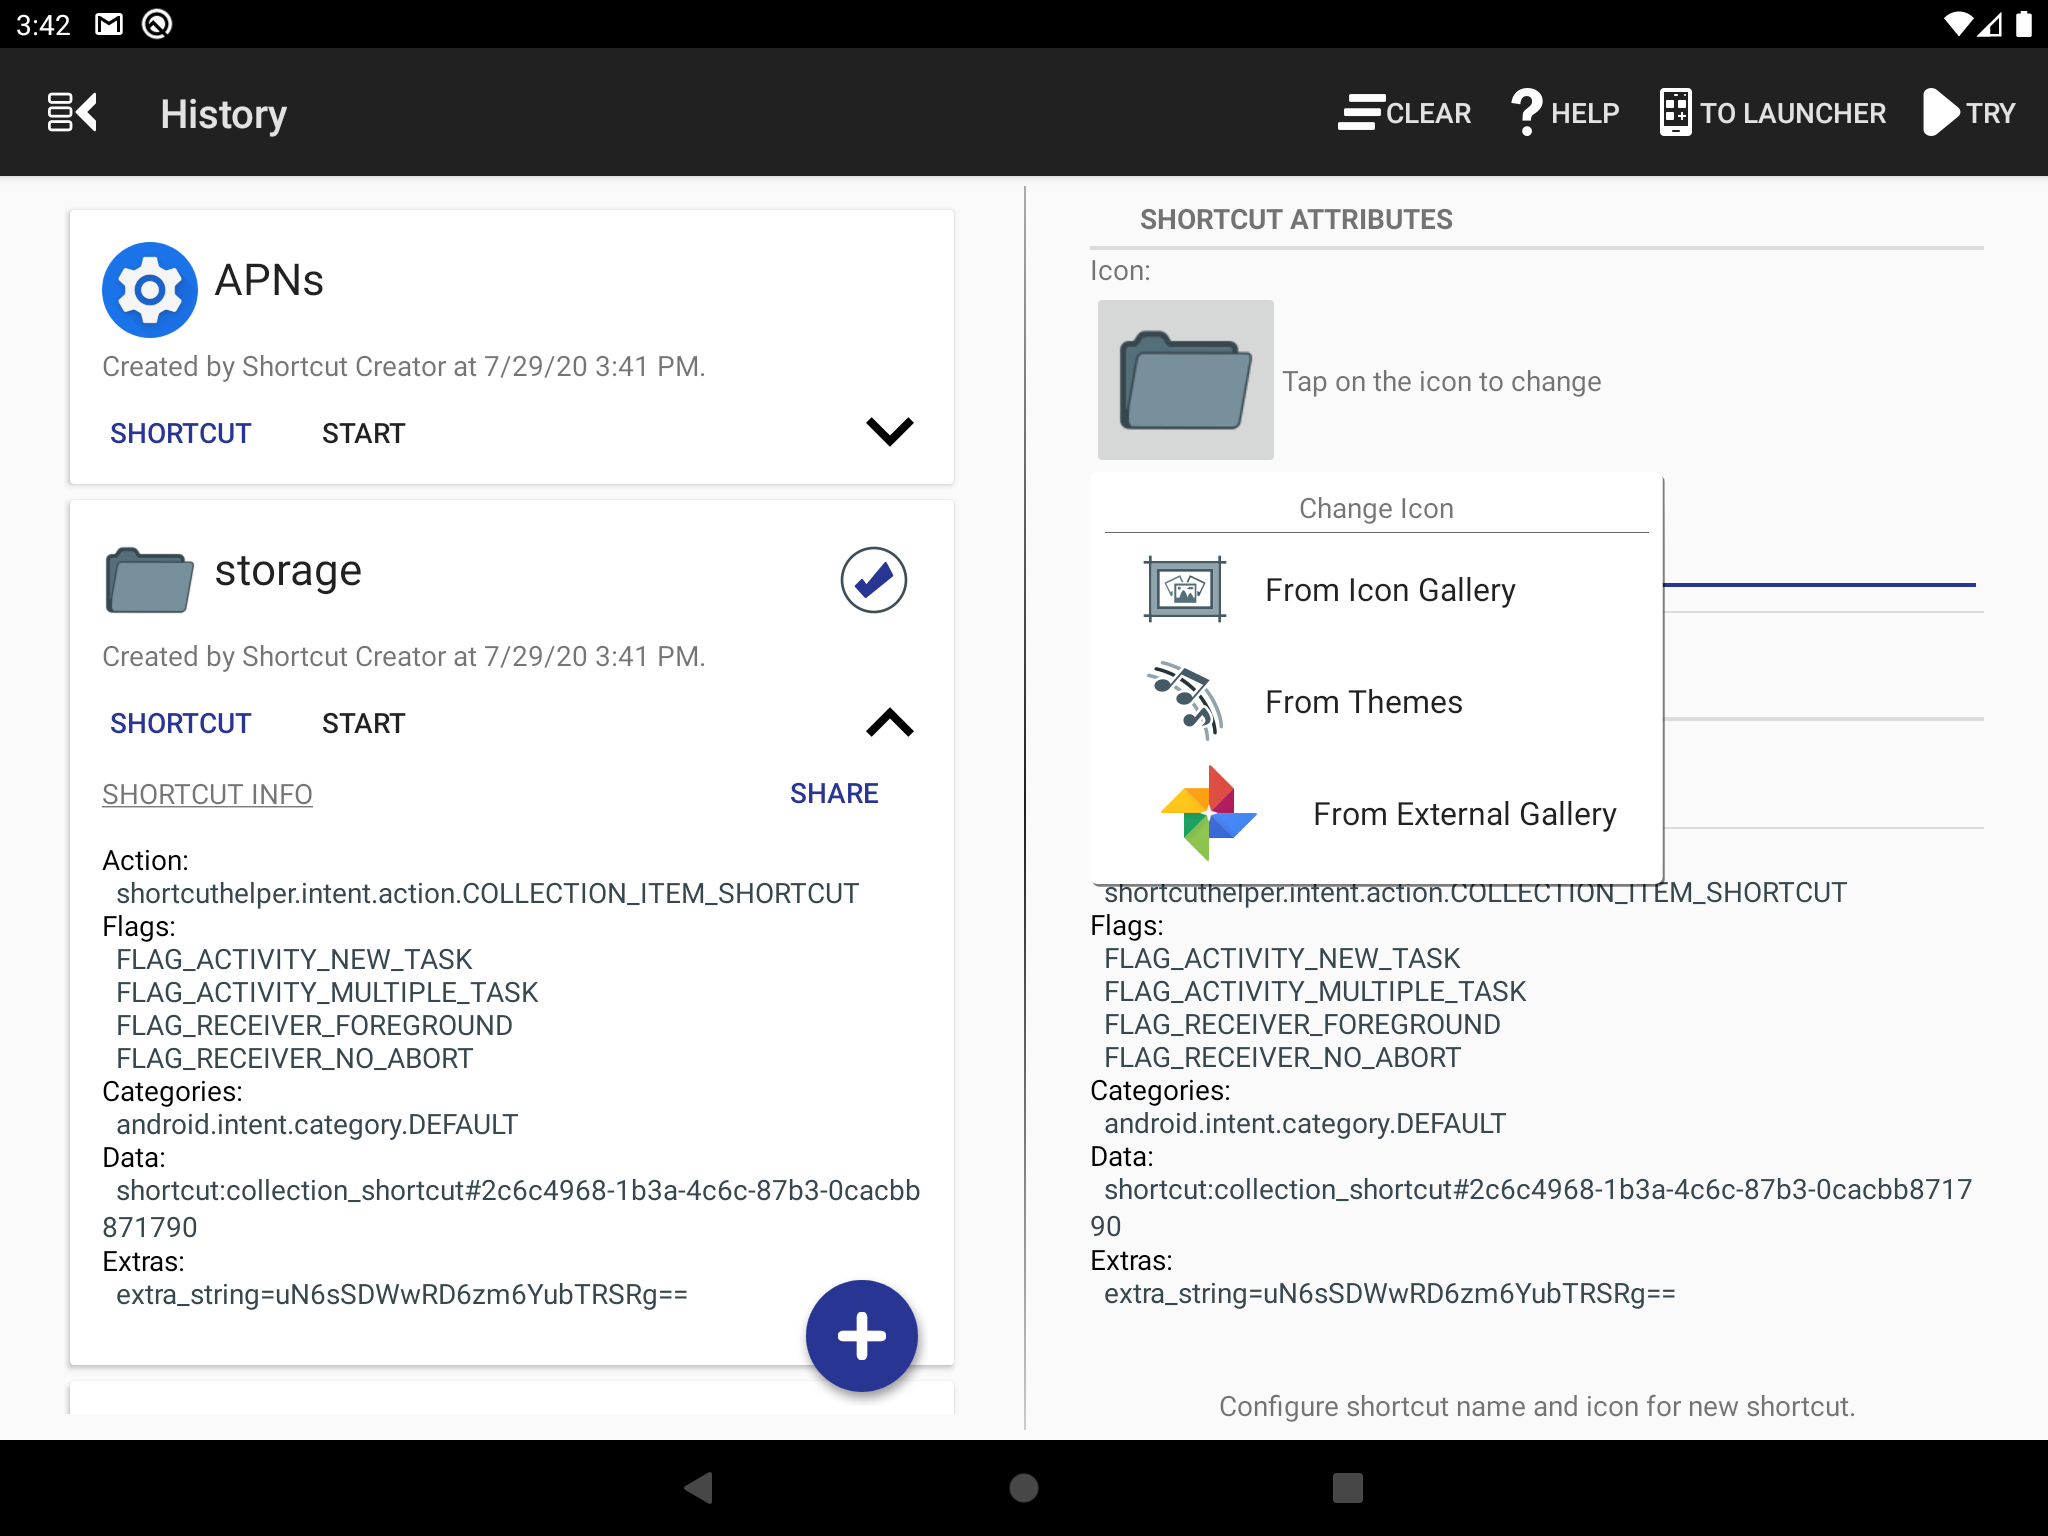Tap the Themes music notes icon
Image resolution: width=2048 pixels, height=1536 pixels.
point(1185,701)
